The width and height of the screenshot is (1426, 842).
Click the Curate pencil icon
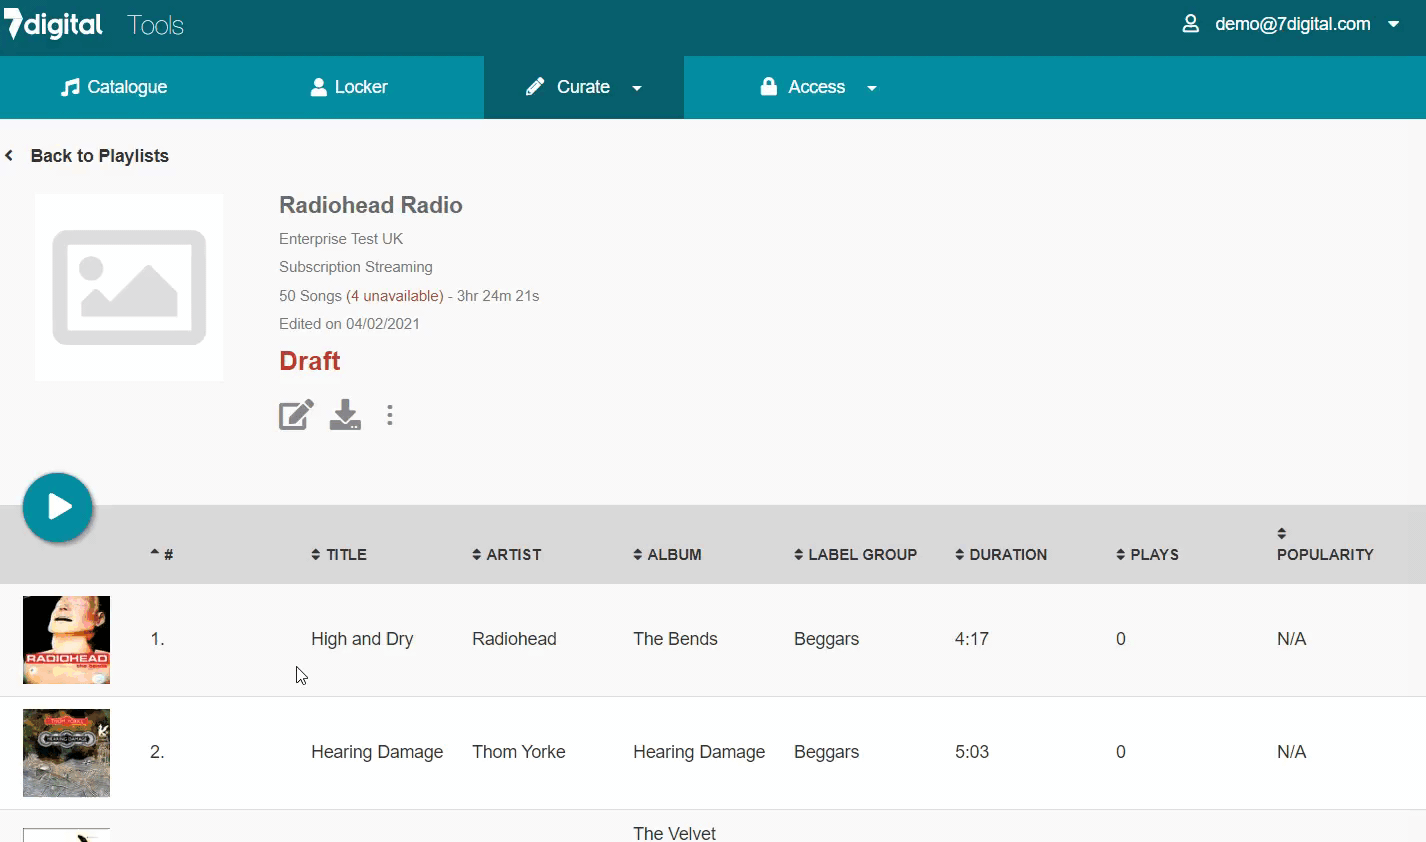click(535, 87)
